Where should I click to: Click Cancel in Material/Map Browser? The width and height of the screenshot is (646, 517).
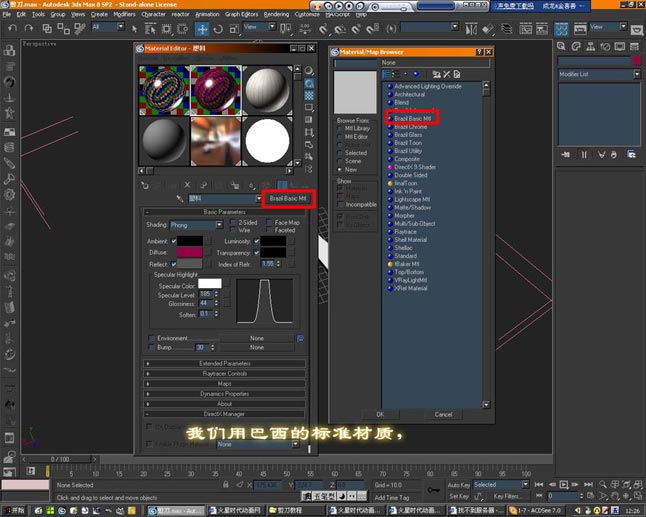coord(443,414)
